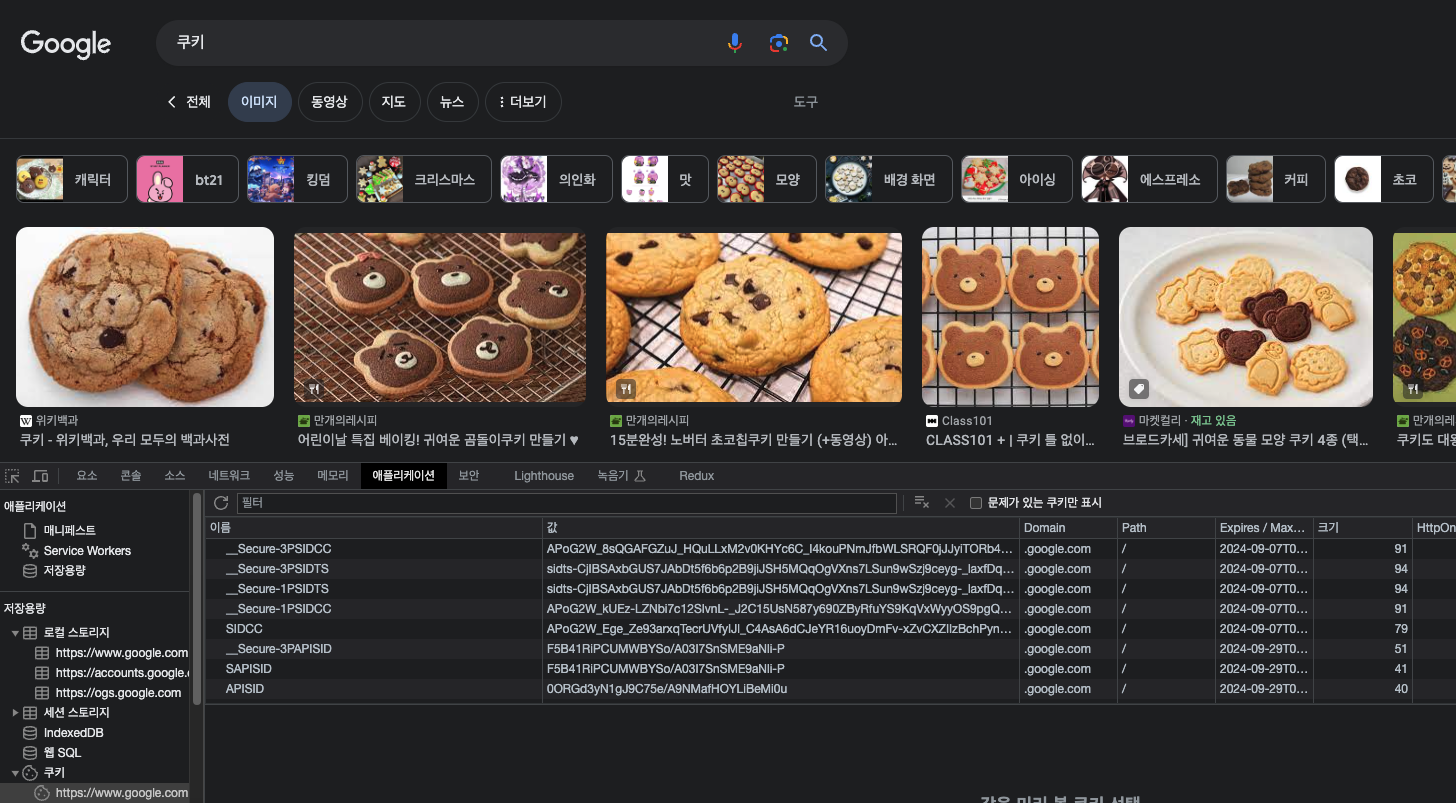The width and height of the screenshot is (1456, 803).
Task: Filter images by 크리스마스 chip
Action: coord(424,179)
